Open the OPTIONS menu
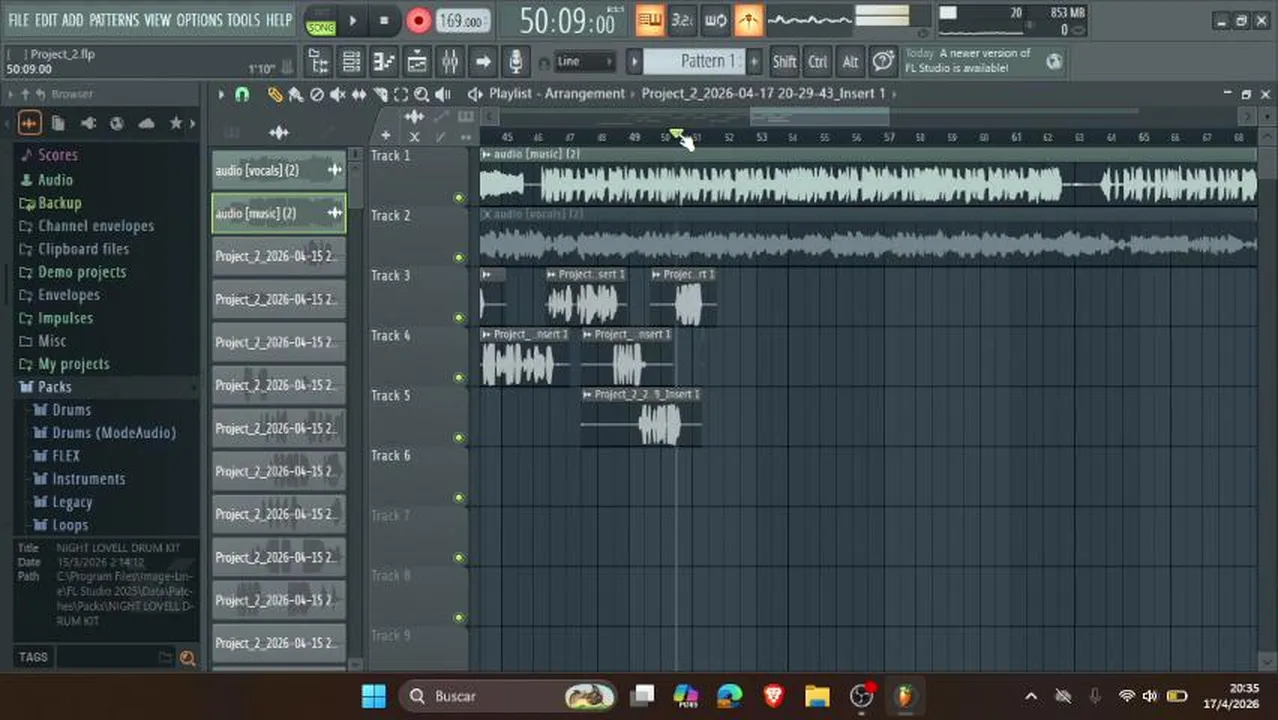The width and height of the screenshot is (1278, 720). 199,20
